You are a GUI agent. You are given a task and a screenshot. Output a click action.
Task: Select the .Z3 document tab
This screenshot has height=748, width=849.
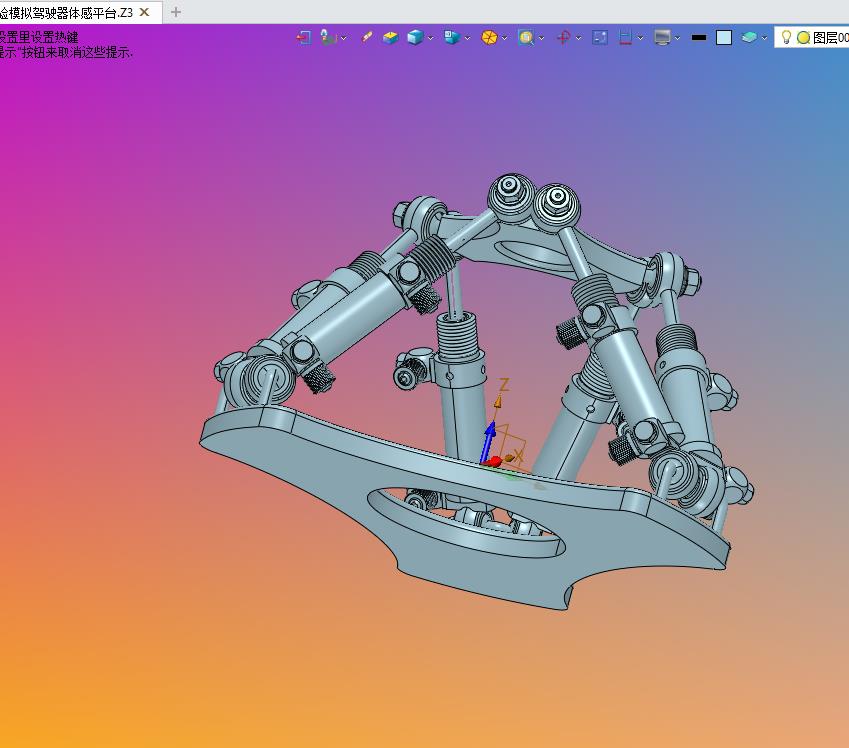coord(65,12)
